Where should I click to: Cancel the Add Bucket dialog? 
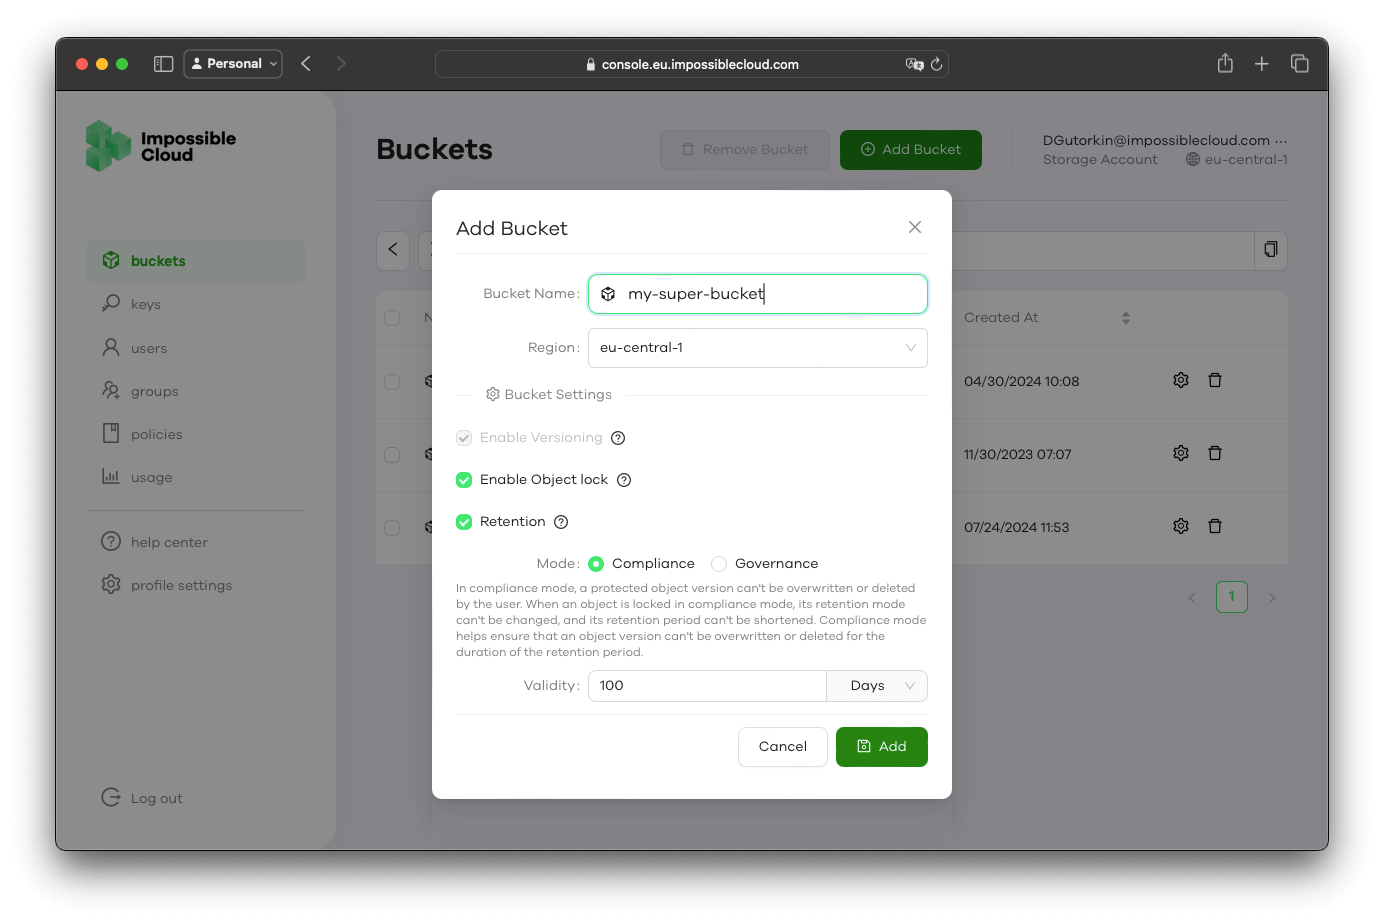782,746
